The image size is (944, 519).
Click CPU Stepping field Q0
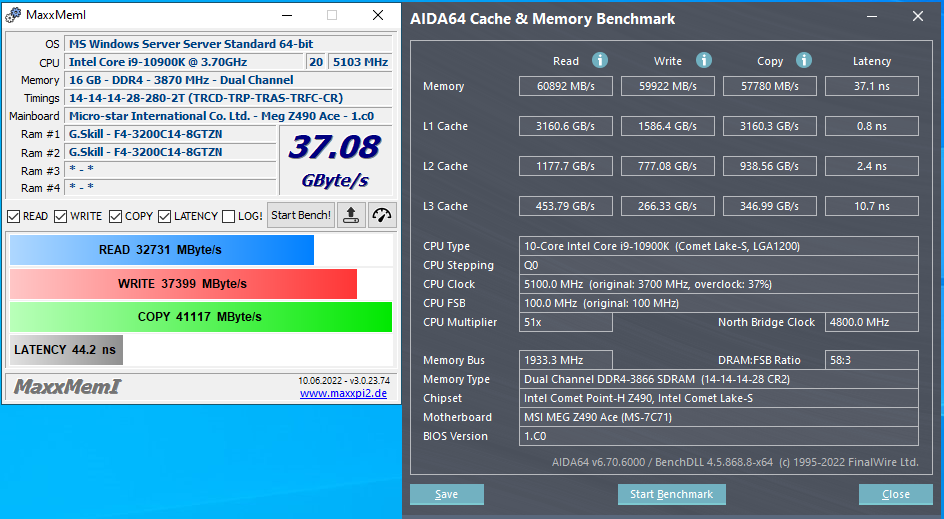[x=719, y=265]
